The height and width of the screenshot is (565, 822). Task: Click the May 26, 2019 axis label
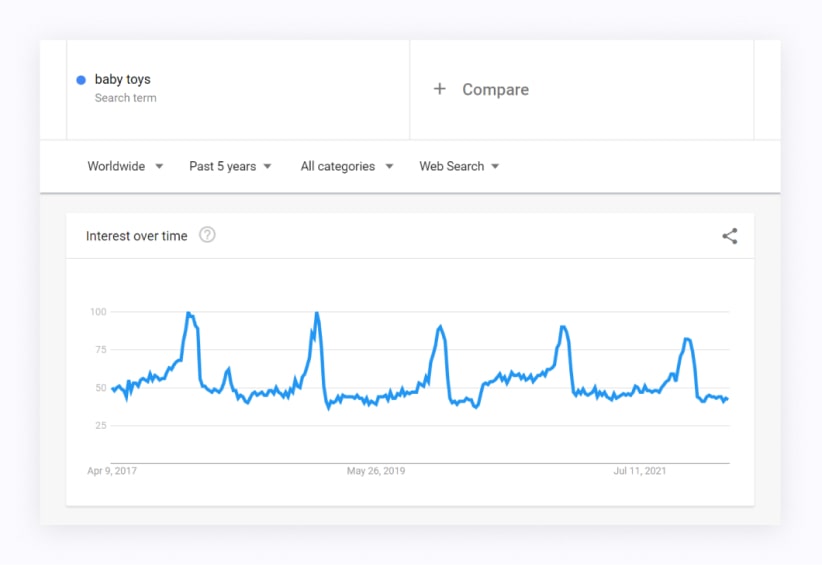click(375, 470)
